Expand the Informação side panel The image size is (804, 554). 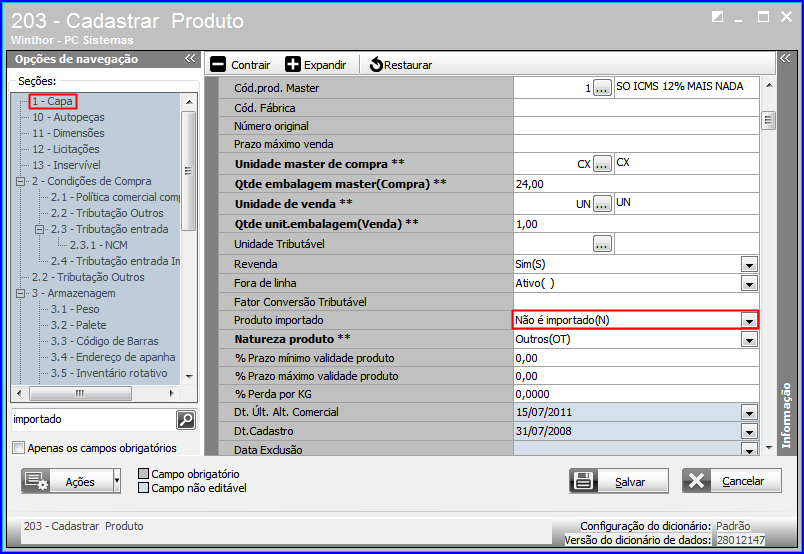tap(785, 58)
